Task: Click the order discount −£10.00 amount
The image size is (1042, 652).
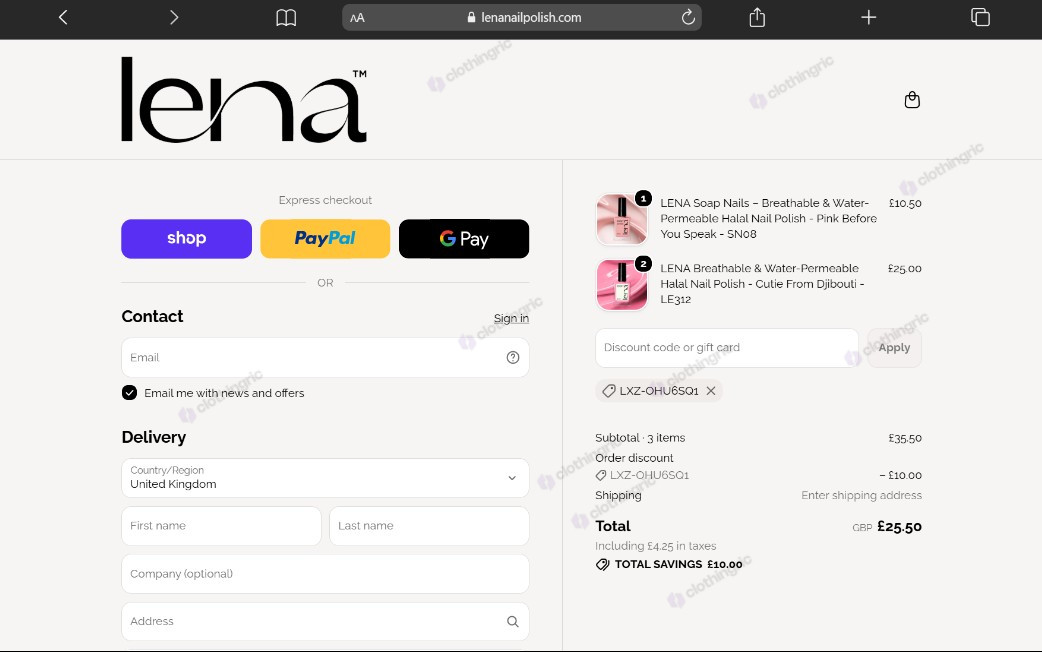Action: coord(900,475)
